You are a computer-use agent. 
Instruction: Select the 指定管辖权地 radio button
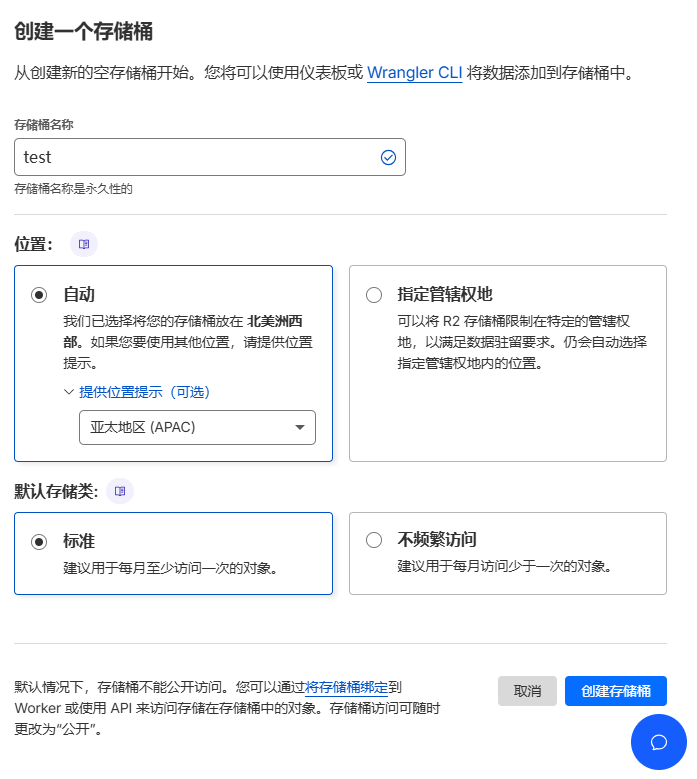click(x=374, y=295)
